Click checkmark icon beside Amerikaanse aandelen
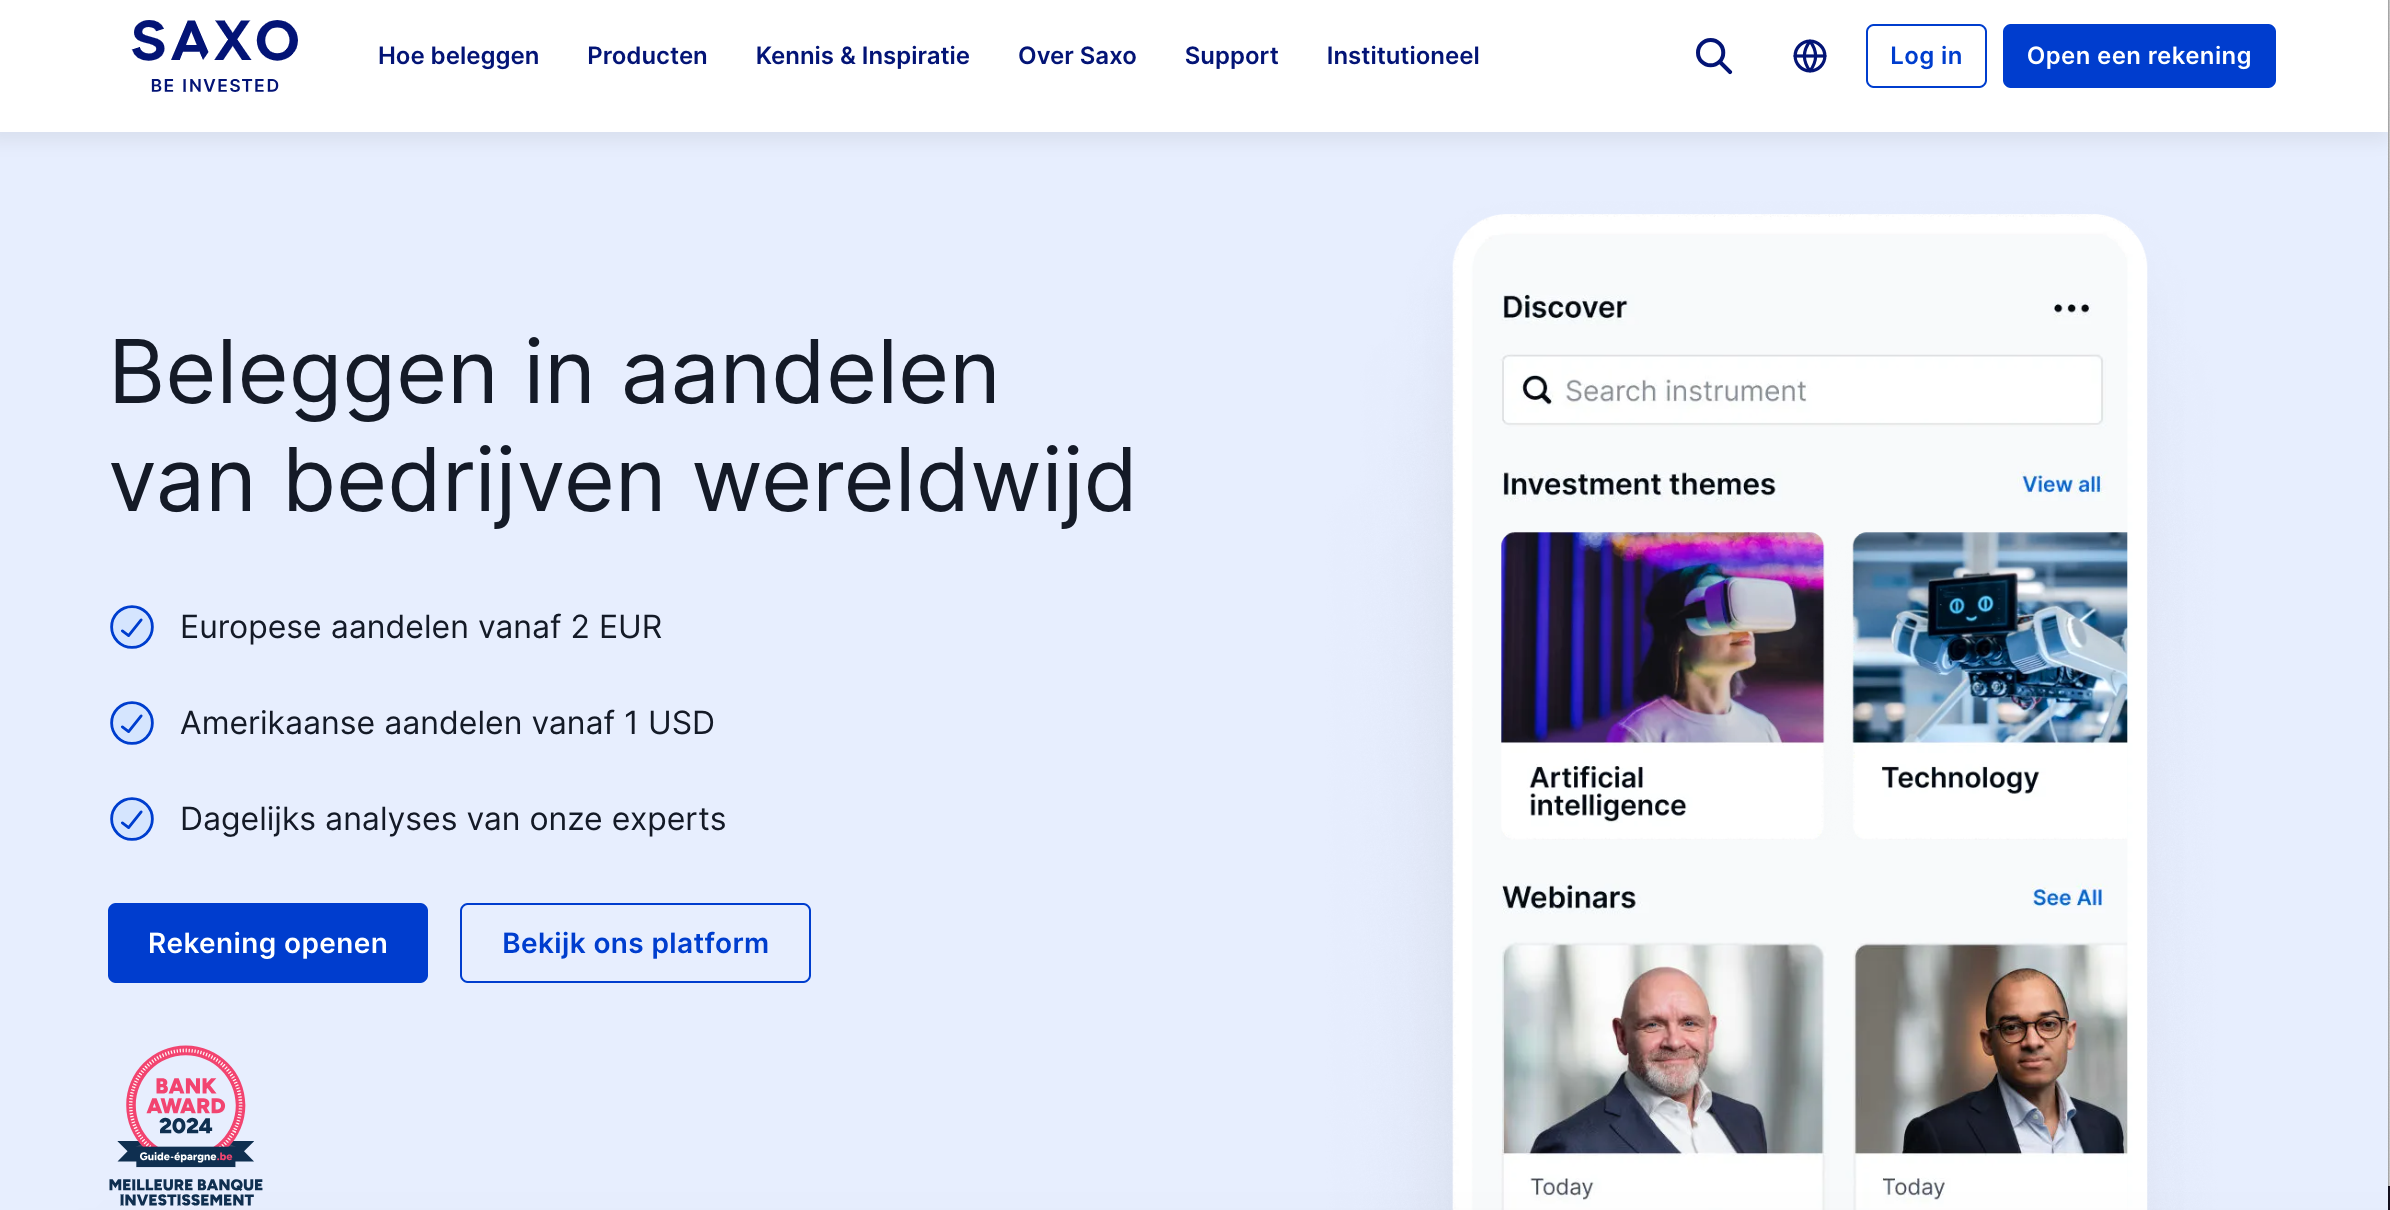 132,723
